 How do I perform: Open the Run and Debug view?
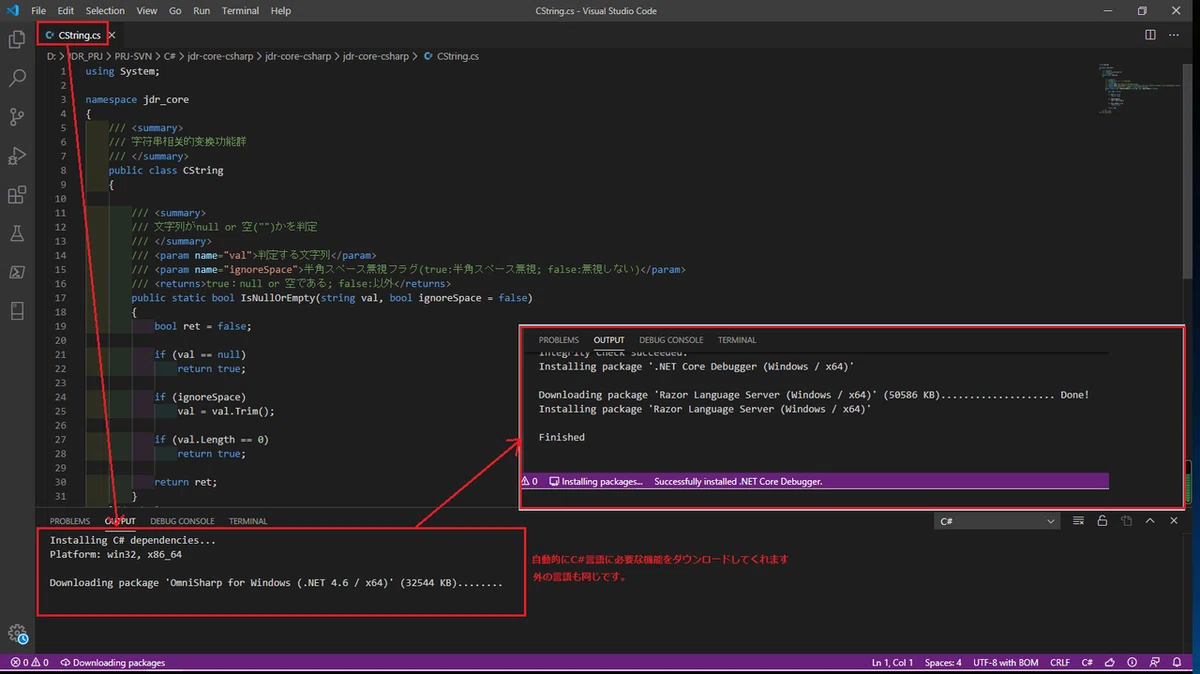(x=17, y=156)
